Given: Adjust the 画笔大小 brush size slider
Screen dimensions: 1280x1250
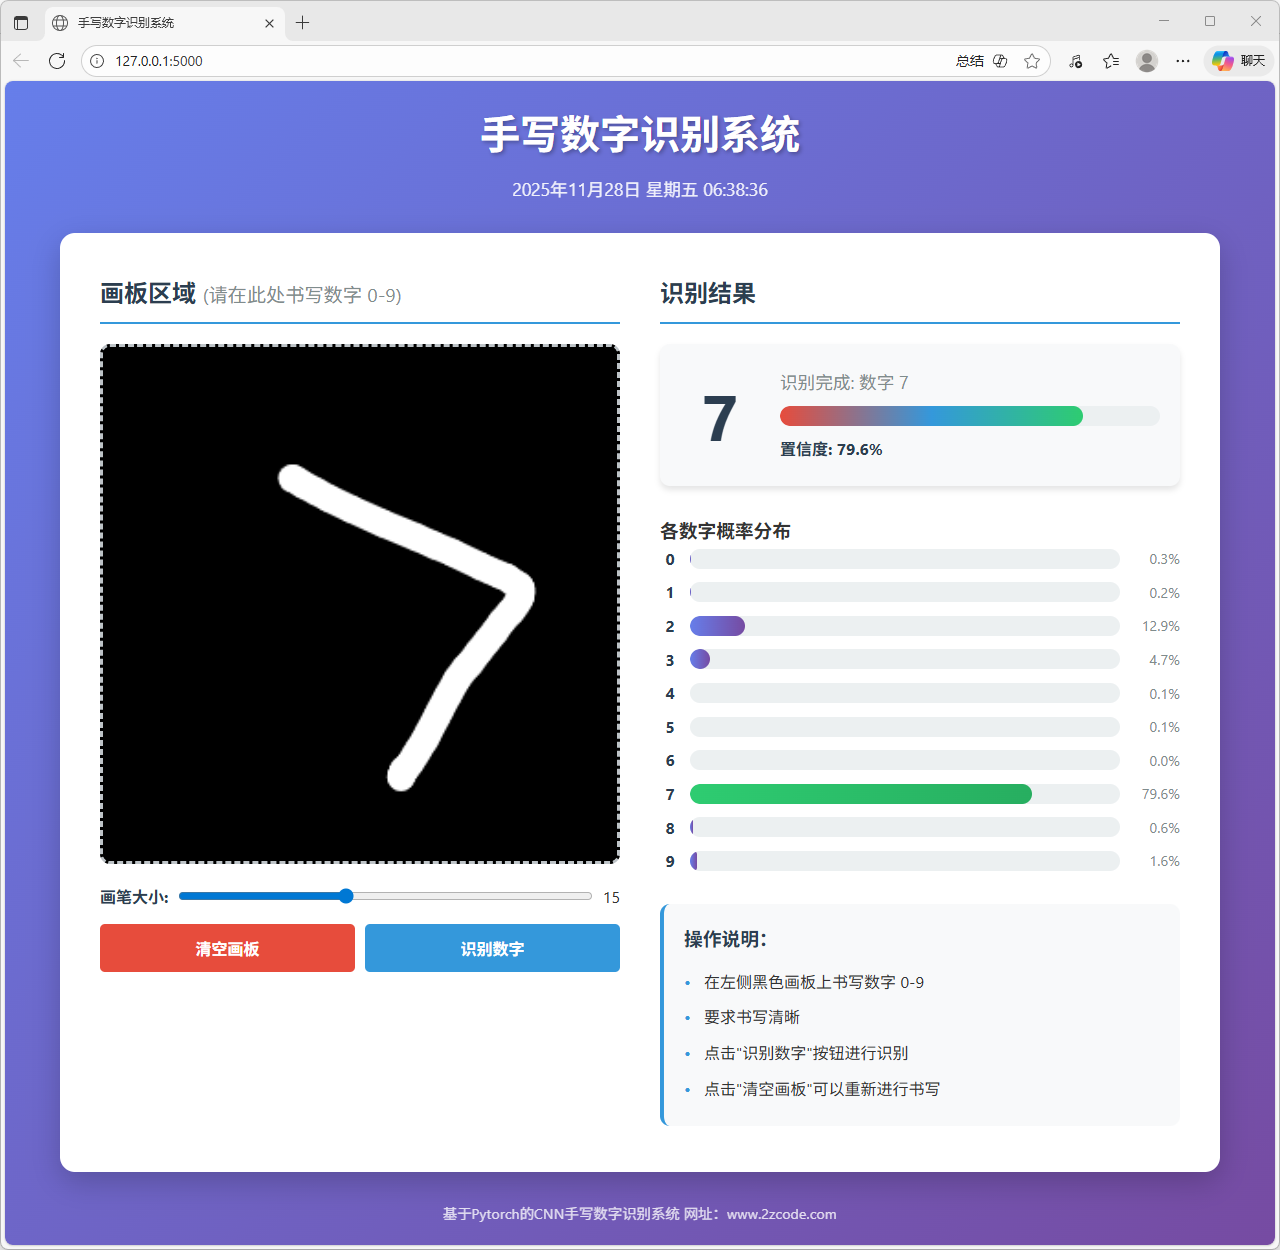Looking at the screenshot, I should [x=345, y=896].
